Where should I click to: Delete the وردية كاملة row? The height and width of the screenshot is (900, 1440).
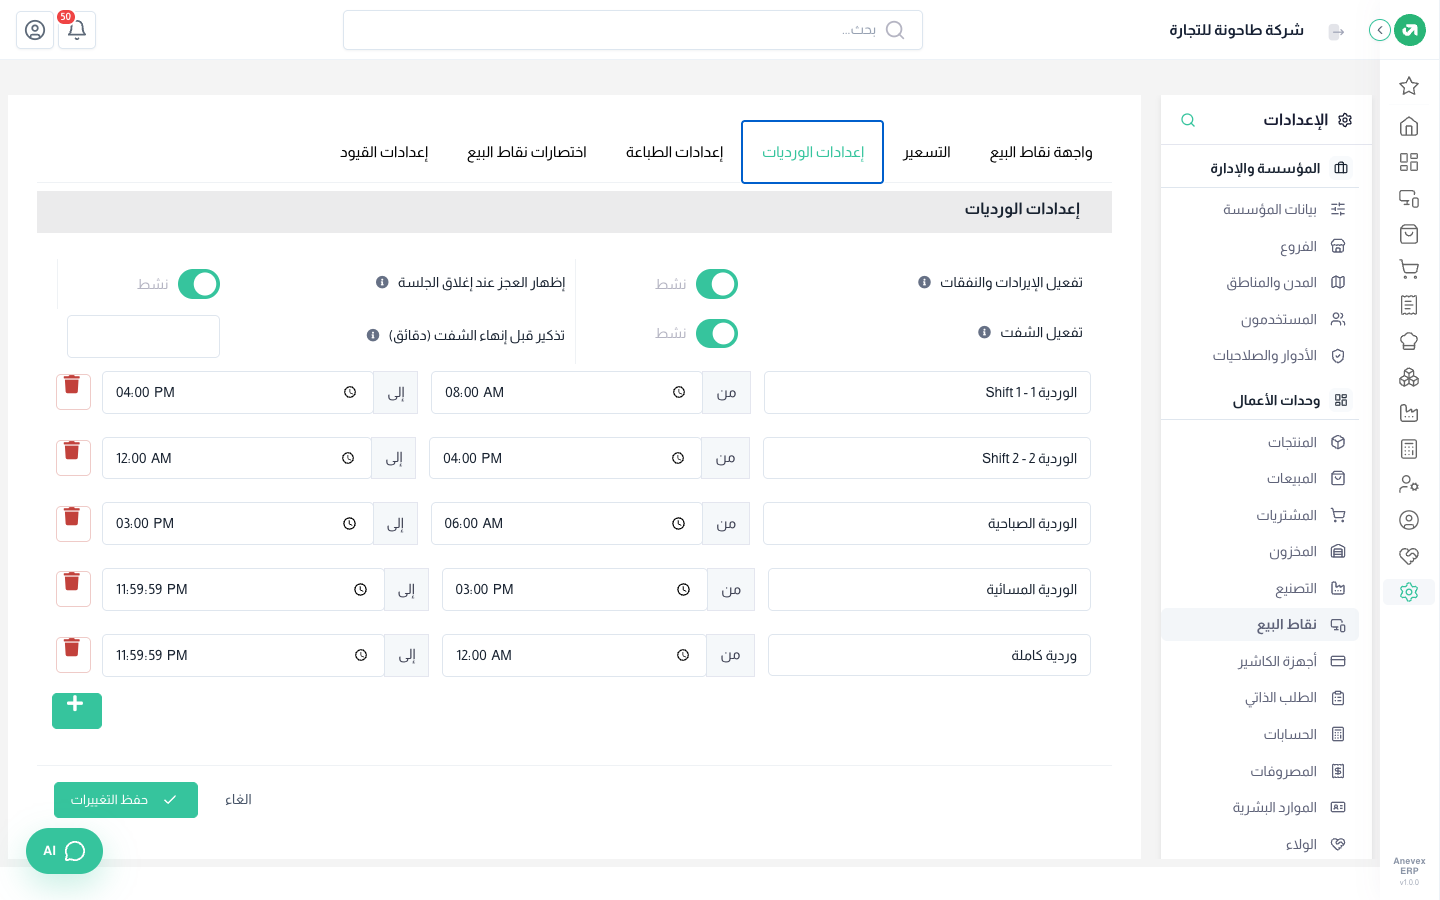click(73, 655)
